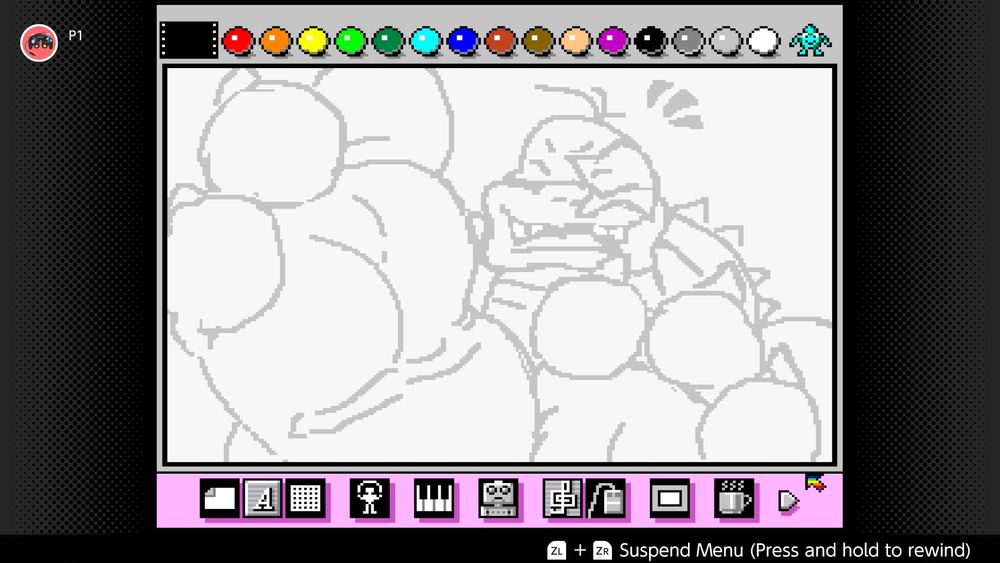Choose the blue paint color

point(463,41)
